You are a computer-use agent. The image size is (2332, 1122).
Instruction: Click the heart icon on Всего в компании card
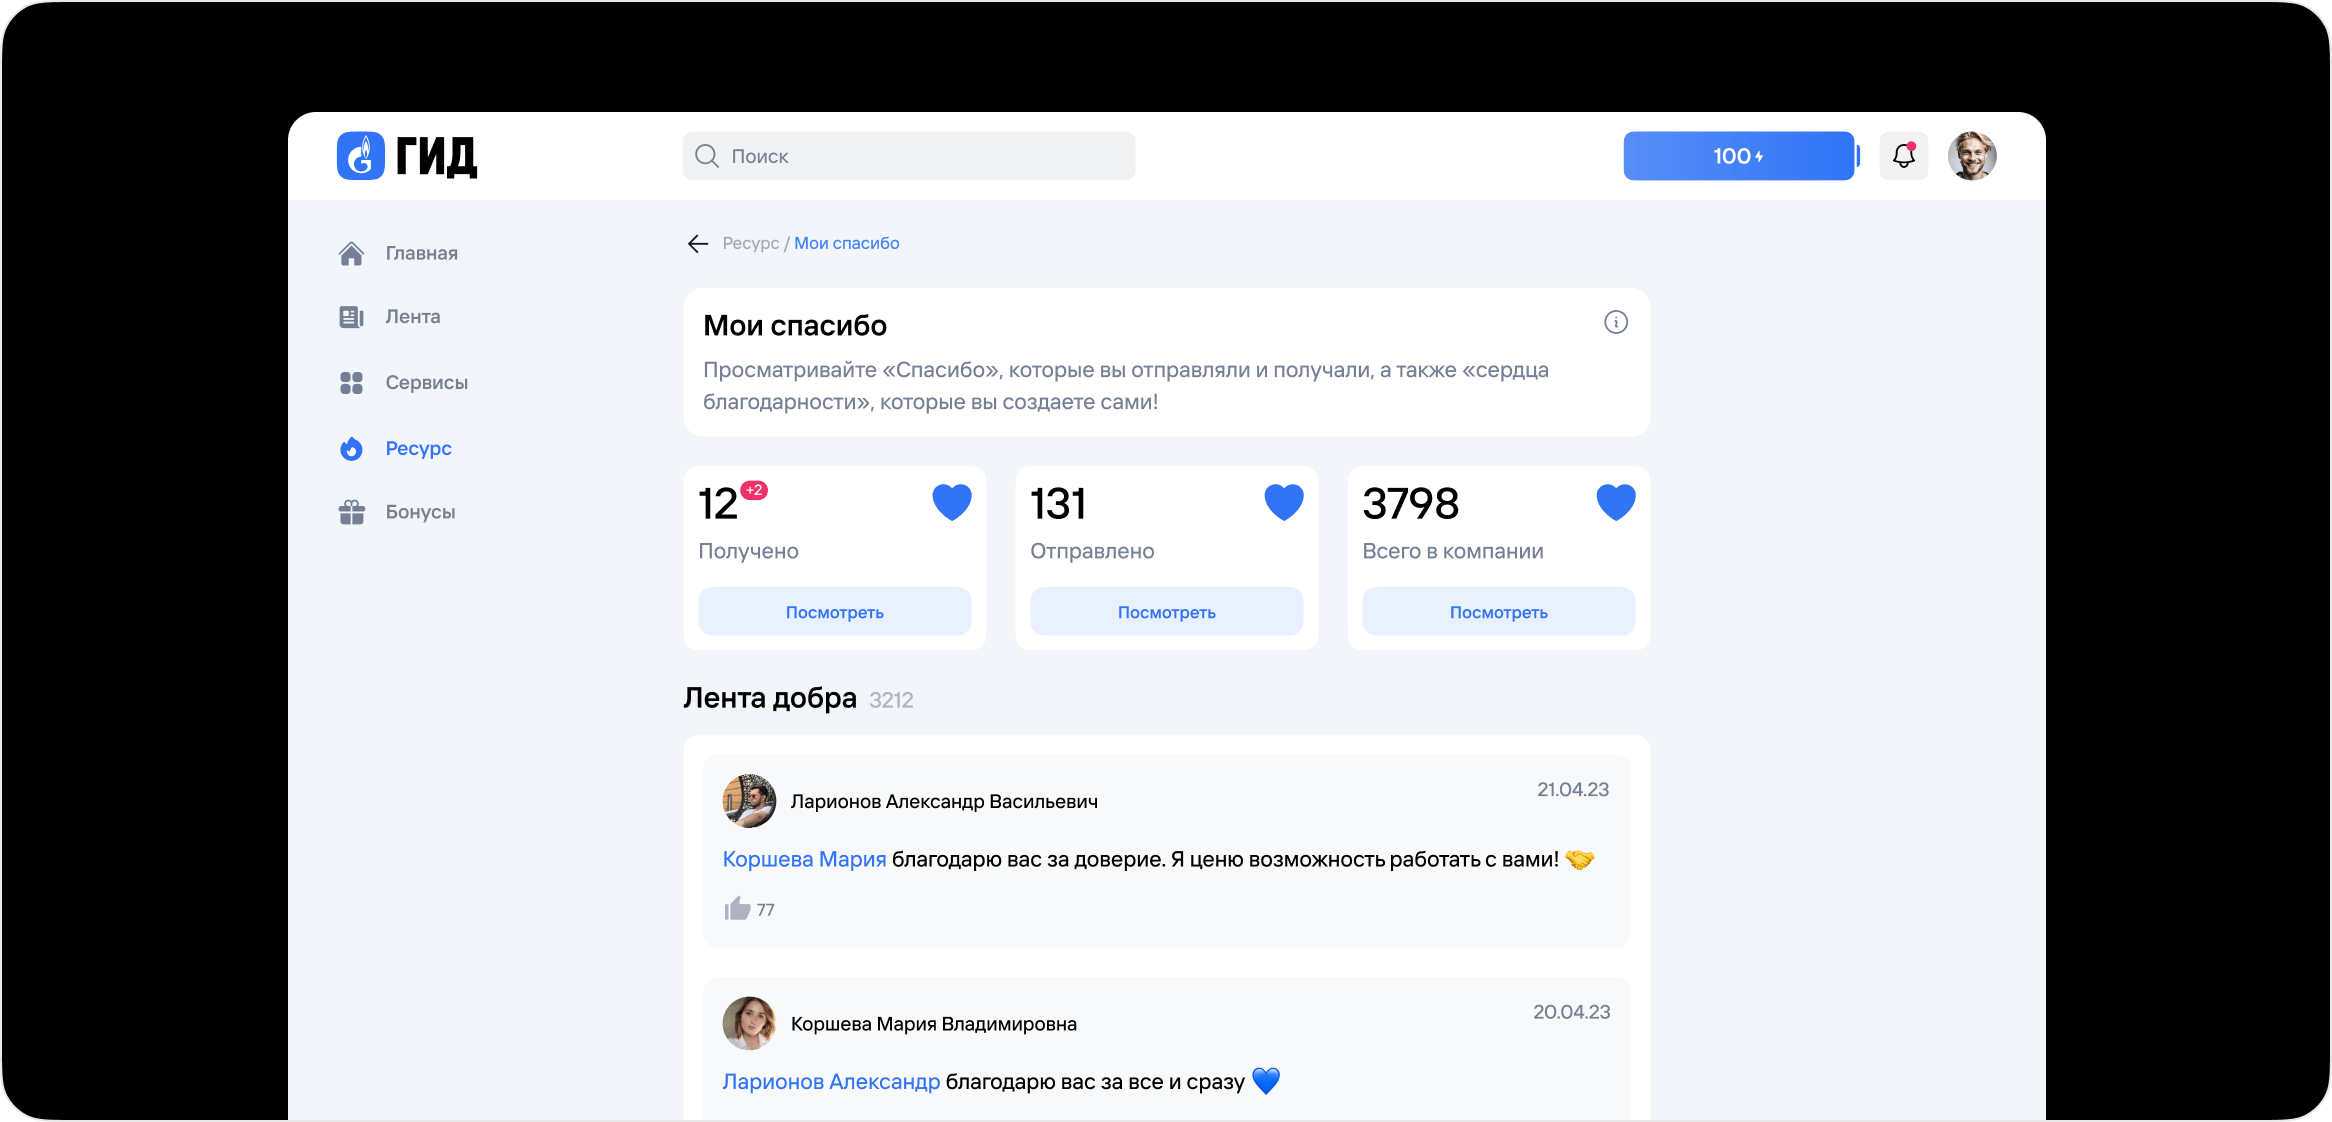(x=1616, y=502)
